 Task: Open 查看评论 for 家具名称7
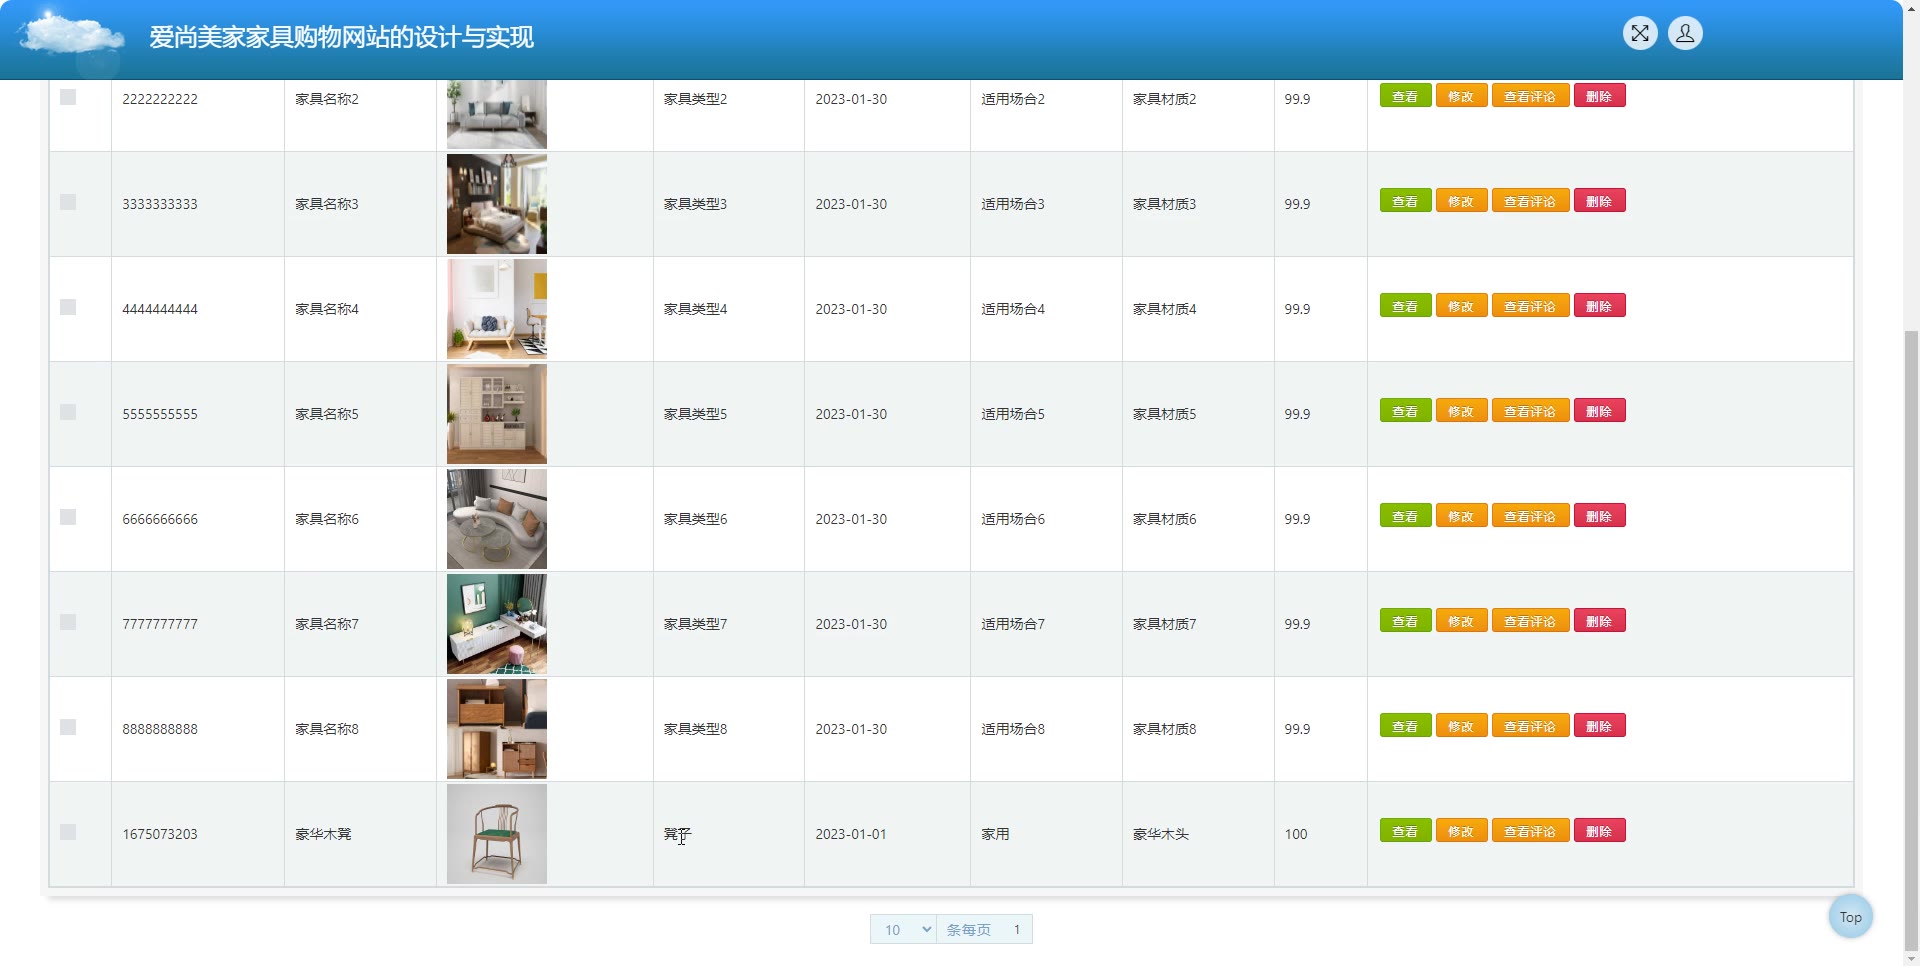[x=1530, y=621]
